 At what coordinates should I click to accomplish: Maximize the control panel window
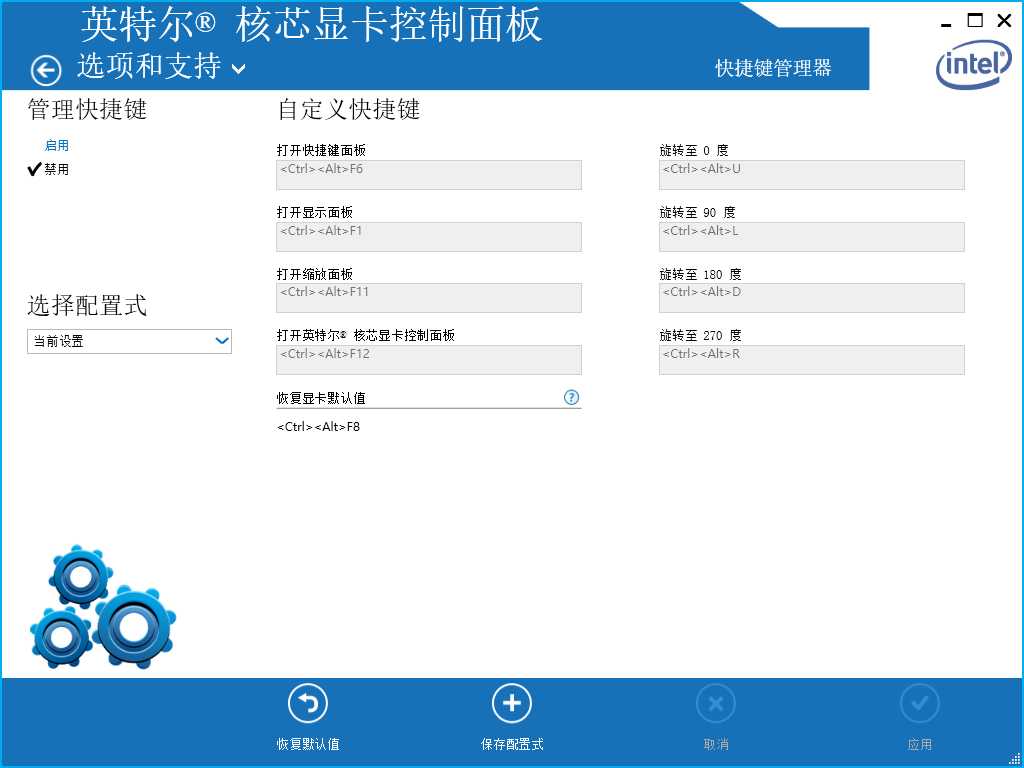point(975,20)
